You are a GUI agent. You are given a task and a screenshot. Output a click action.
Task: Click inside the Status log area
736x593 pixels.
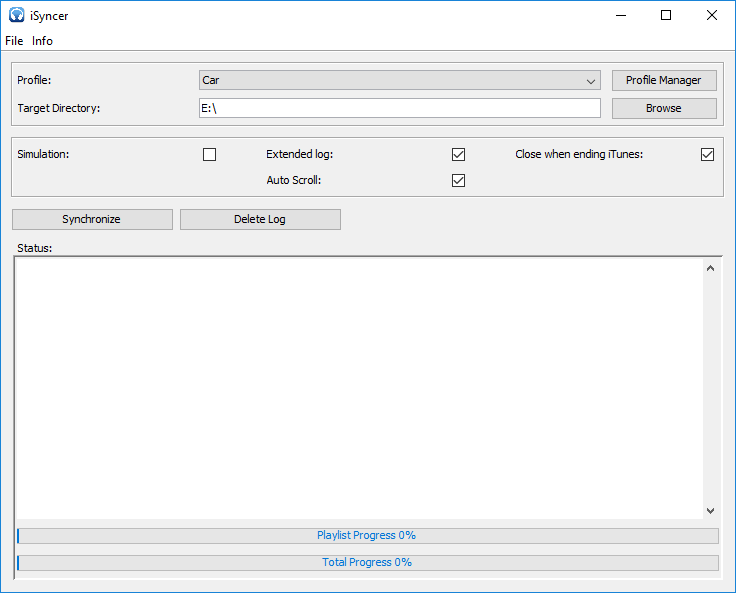tap(359, 389)
